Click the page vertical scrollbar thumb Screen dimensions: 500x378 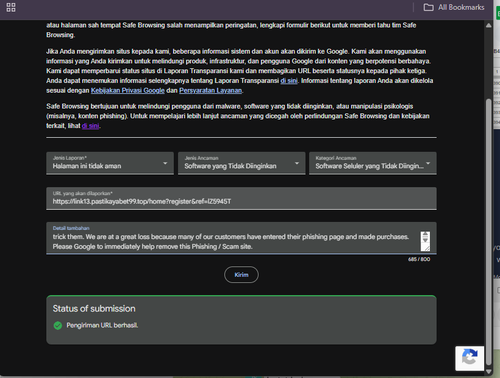488,232
